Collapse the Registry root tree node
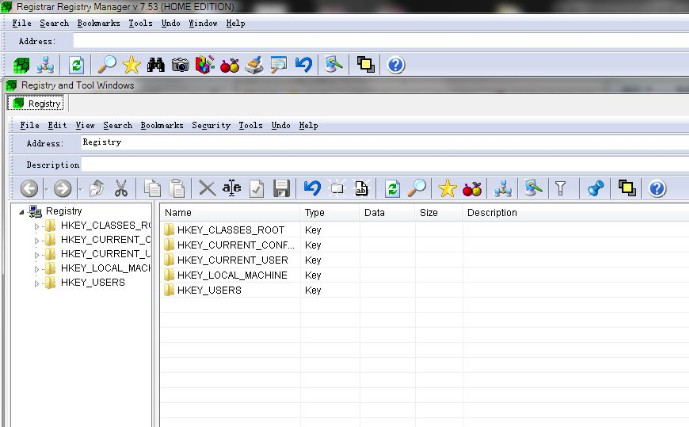The width and height of the screenshot is (689, 427). pos(22,212)
